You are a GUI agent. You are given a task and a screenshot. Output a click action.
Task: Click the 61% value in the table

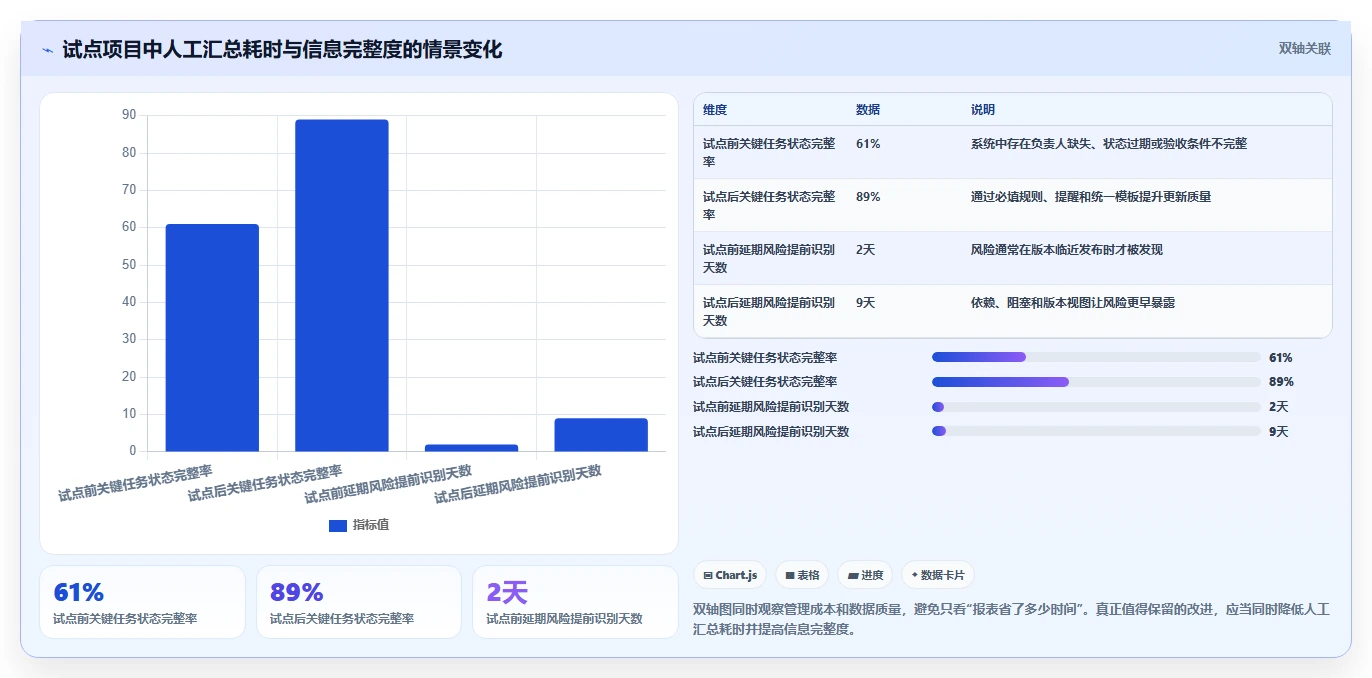pos(868,144)
